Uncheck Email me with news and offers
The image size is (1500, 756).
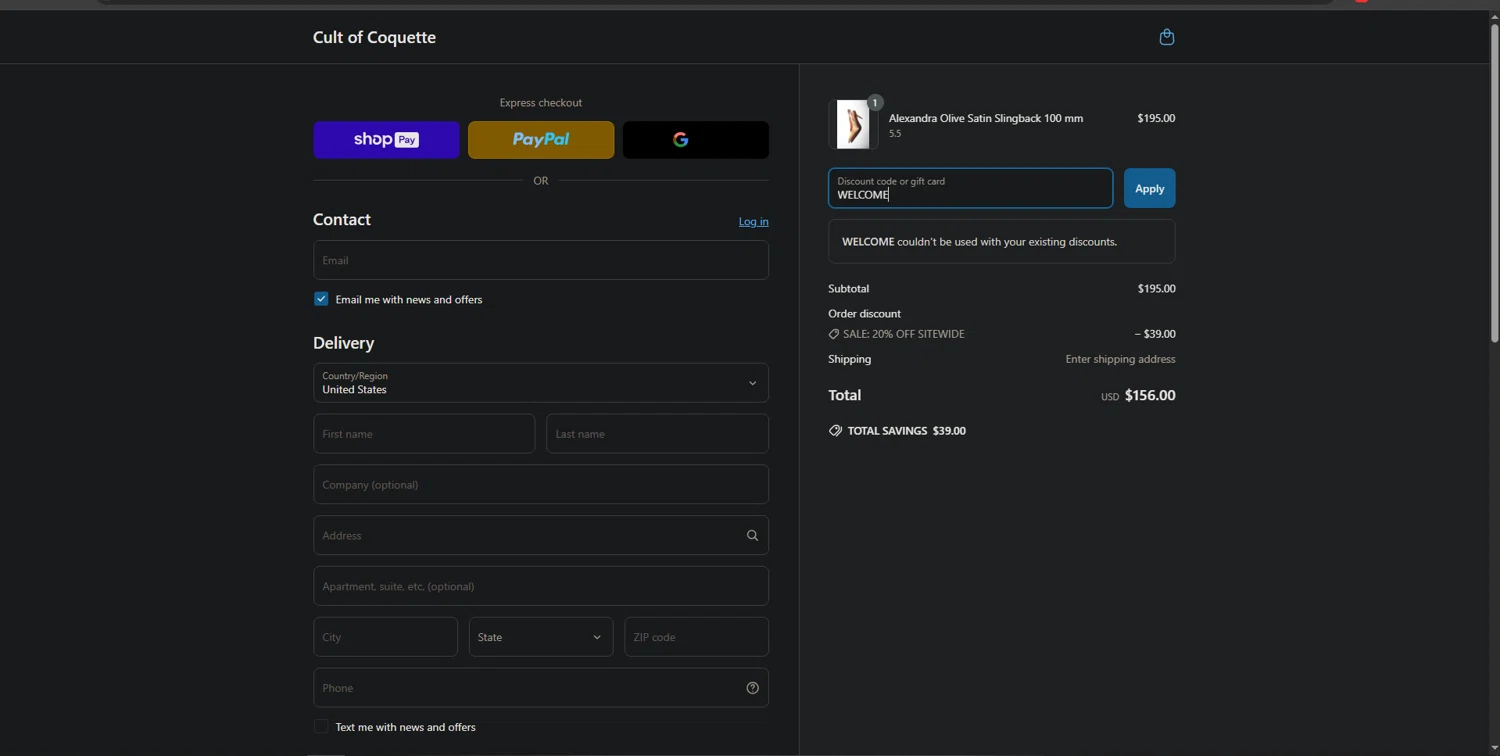pyautogui.click(x=321, y=299)
